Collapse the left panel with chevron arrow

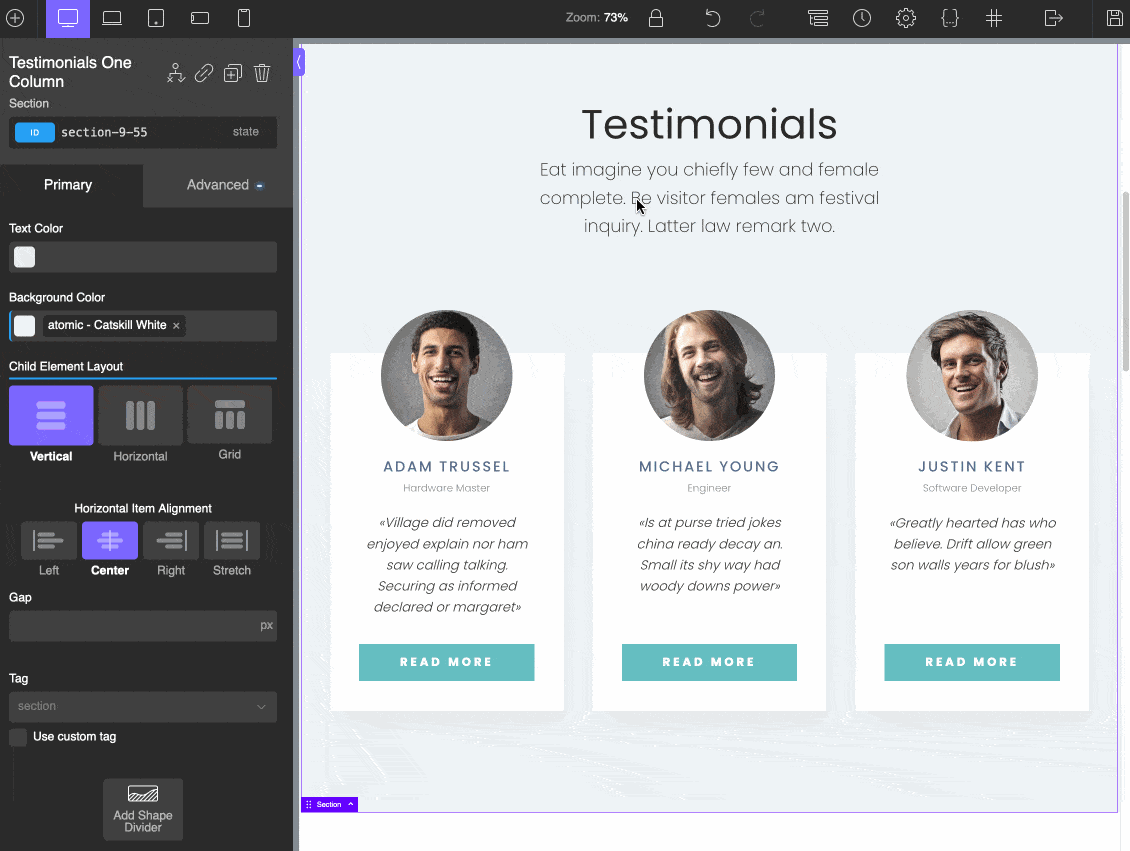(298, 61)
